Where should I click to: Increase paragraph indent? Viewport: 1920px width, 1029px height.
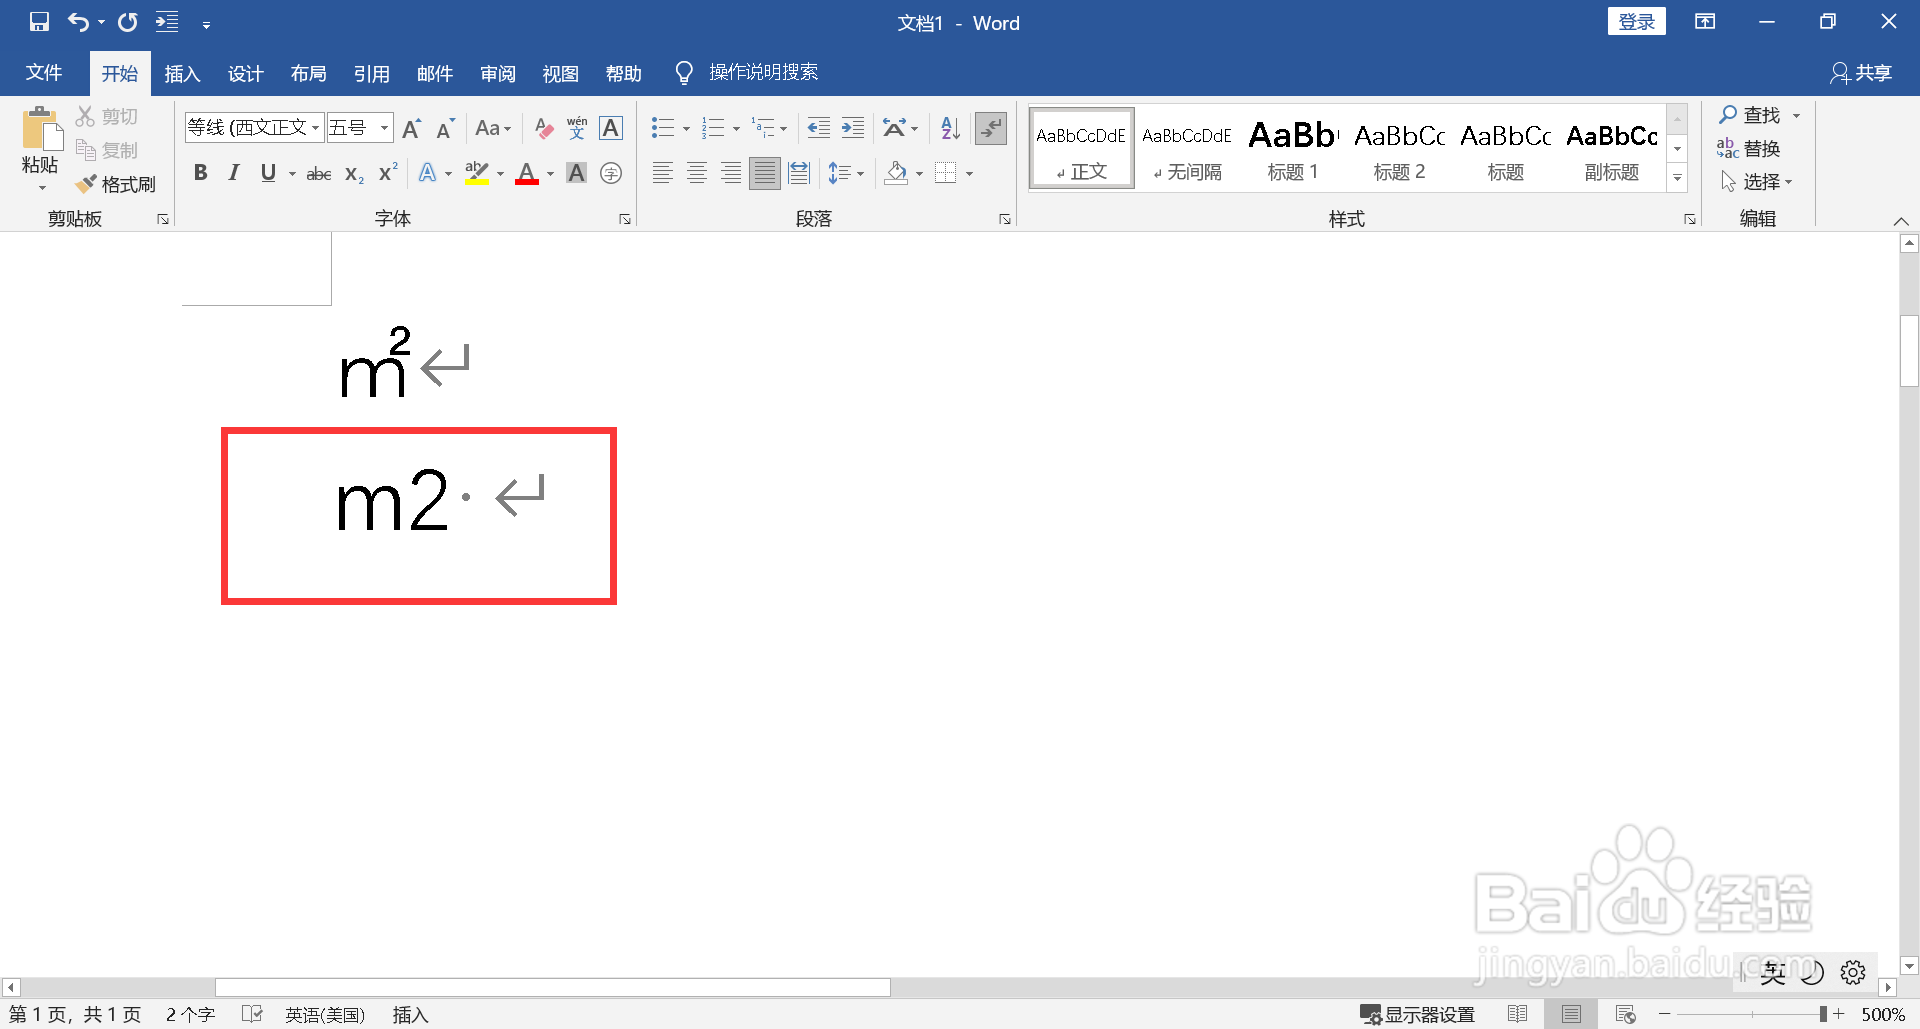click(852, 128)
